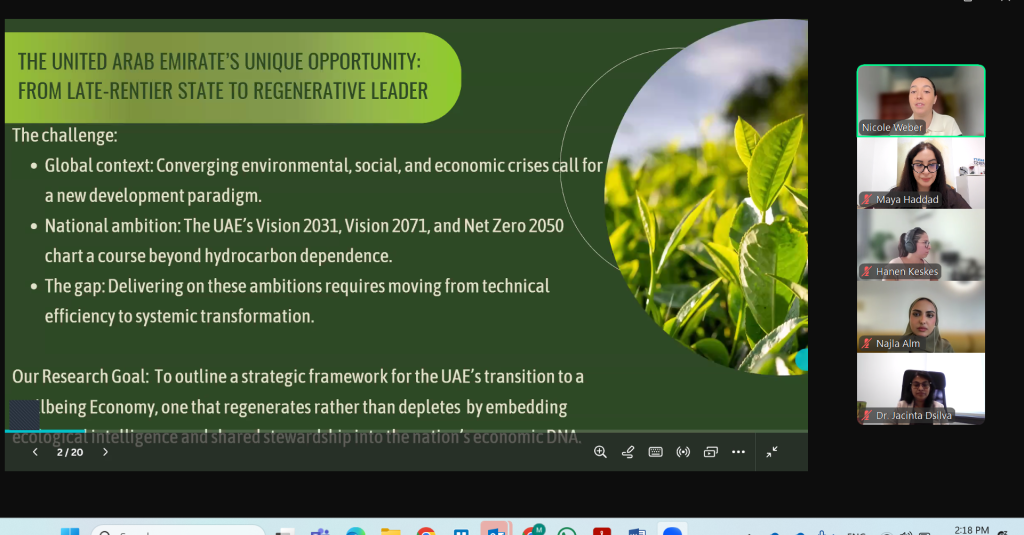Click the taskbar Search box
The height and width of the screenshot is (535, 1024).
[x=178, y=531]
